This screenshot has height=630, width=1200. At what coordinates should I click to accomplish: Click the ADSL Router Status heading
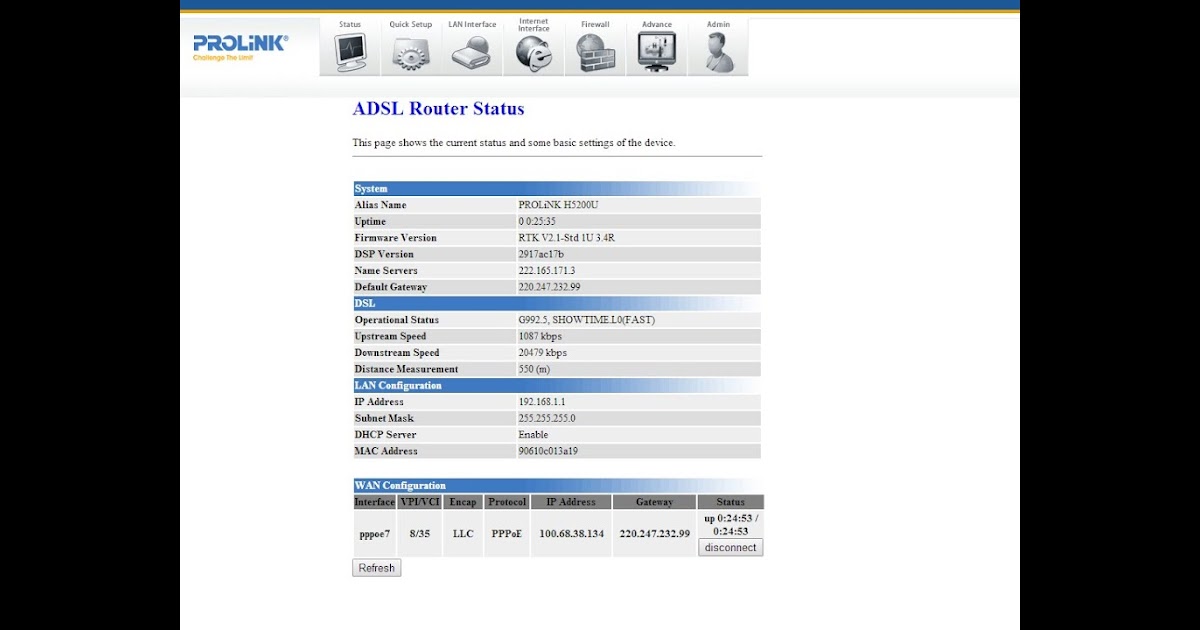tap(438, 109)
